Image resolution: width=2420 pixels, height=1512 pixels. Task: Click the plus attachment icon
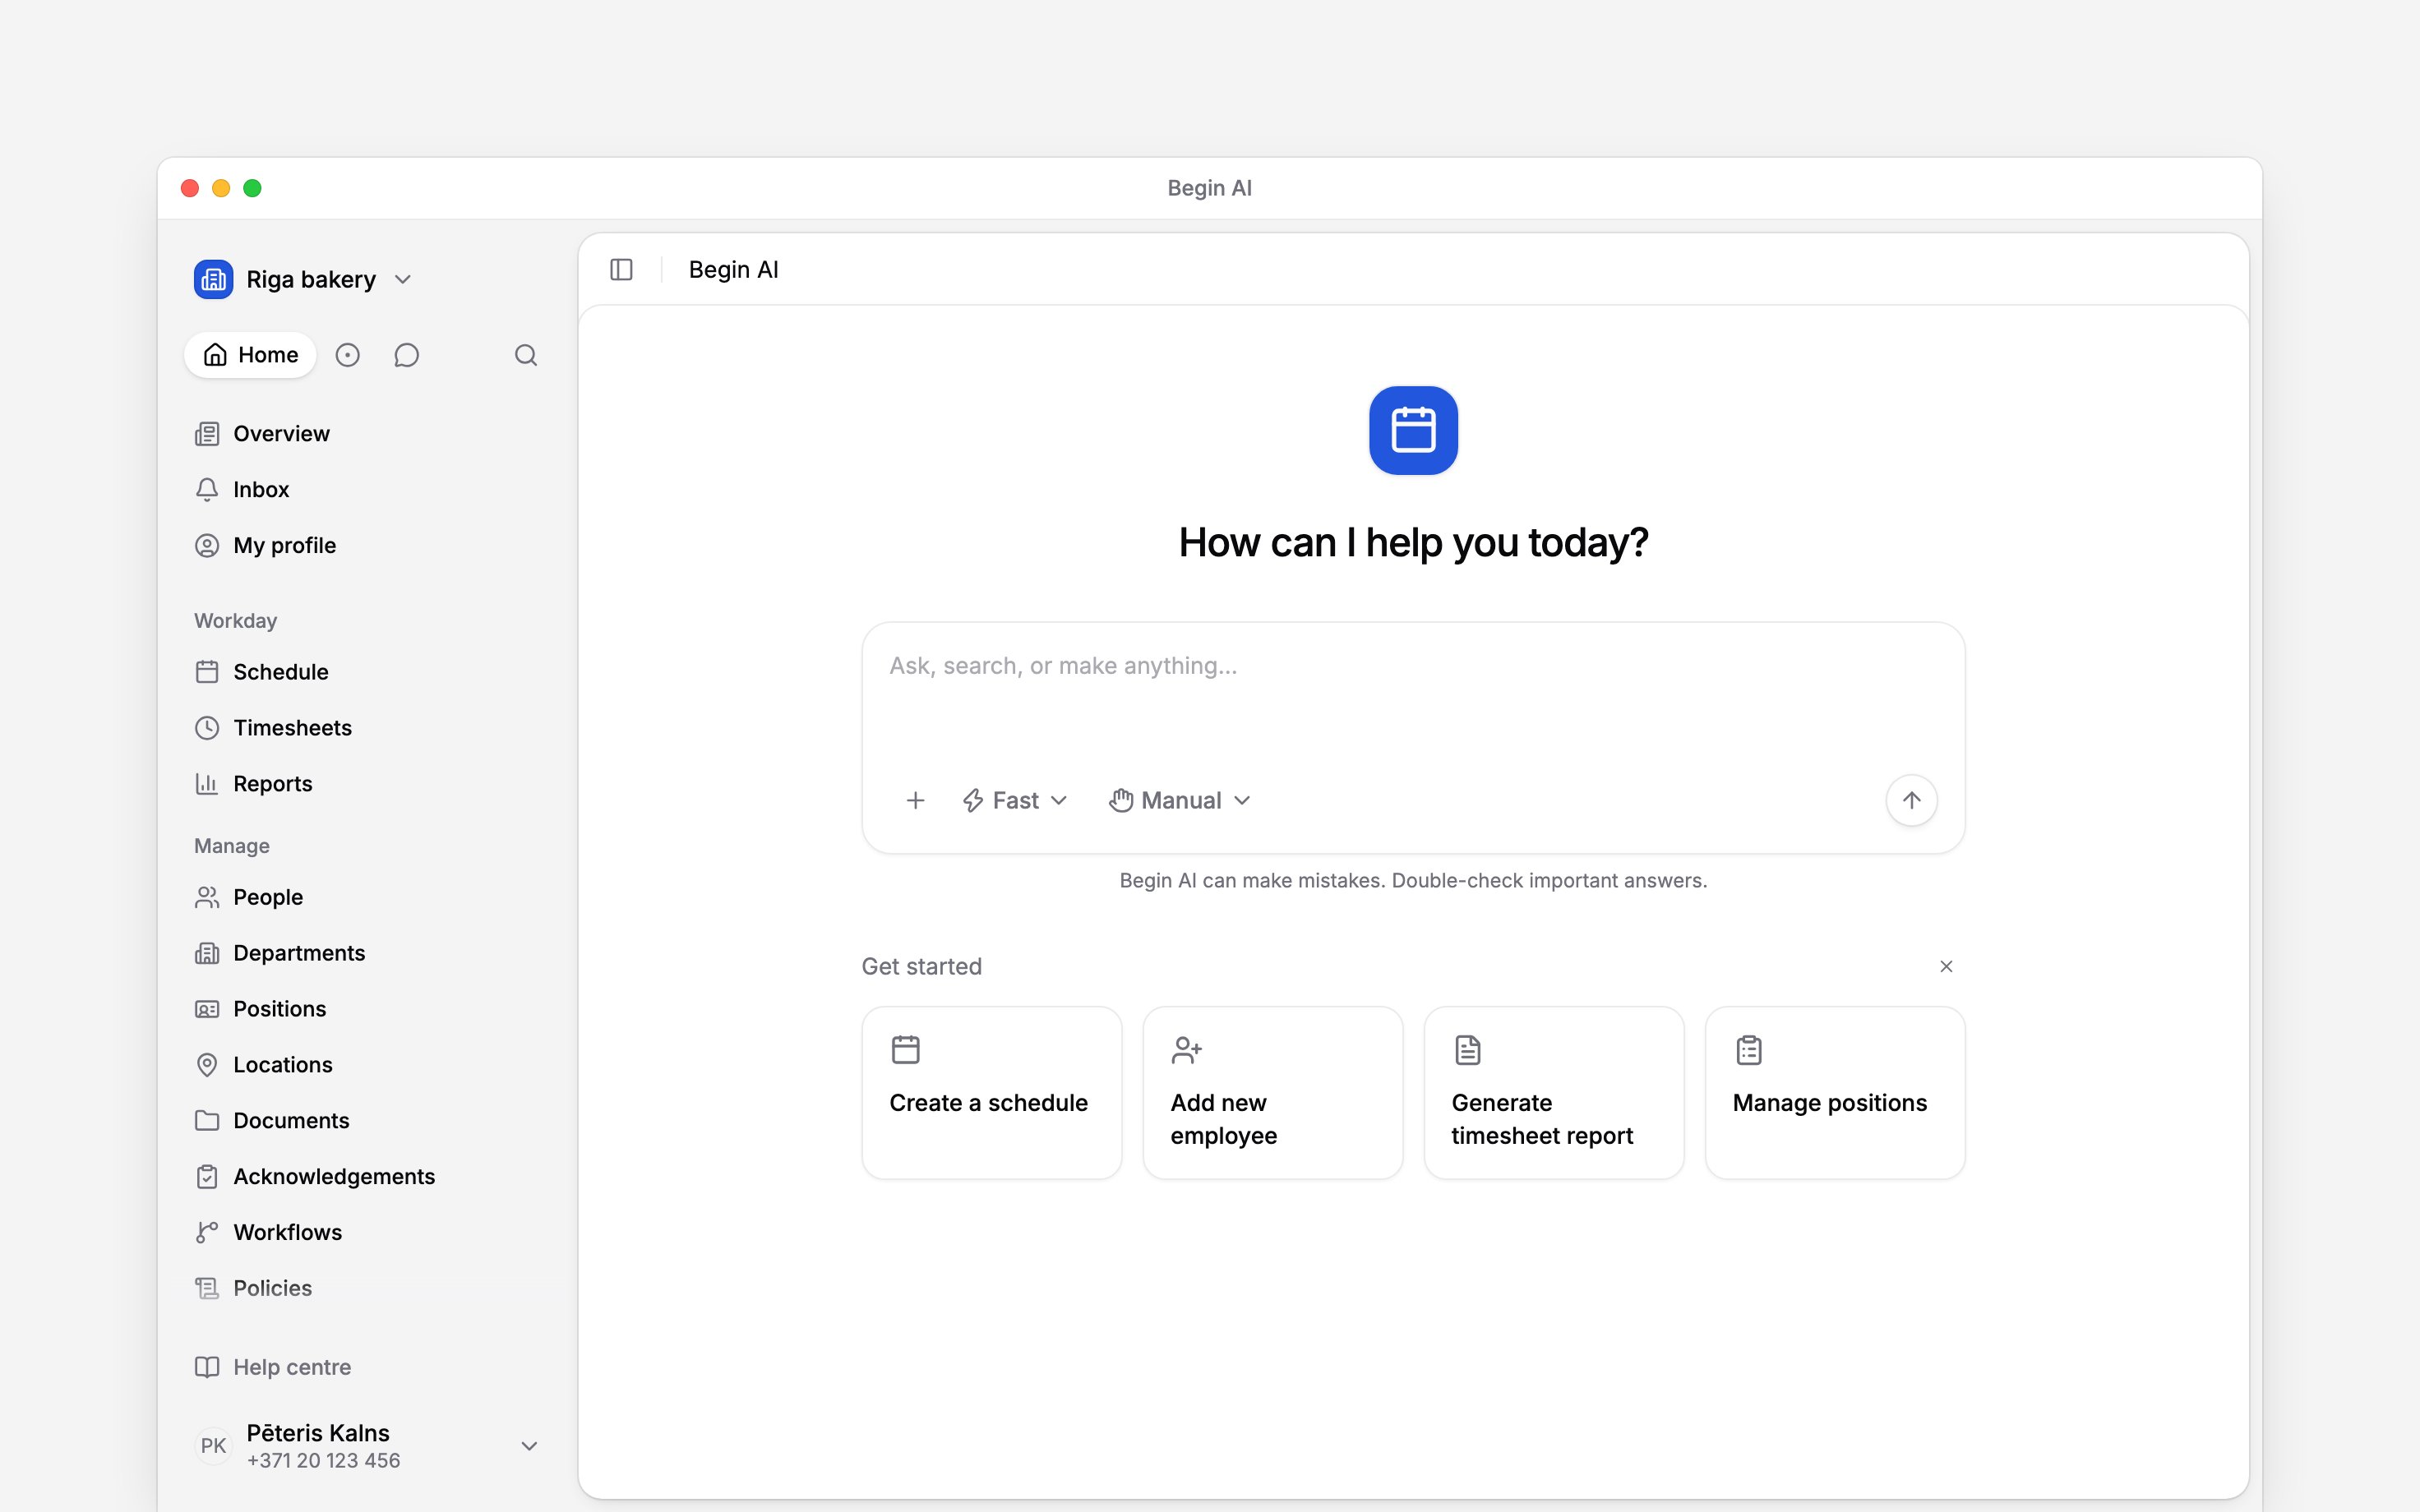(x=915, y=800)
